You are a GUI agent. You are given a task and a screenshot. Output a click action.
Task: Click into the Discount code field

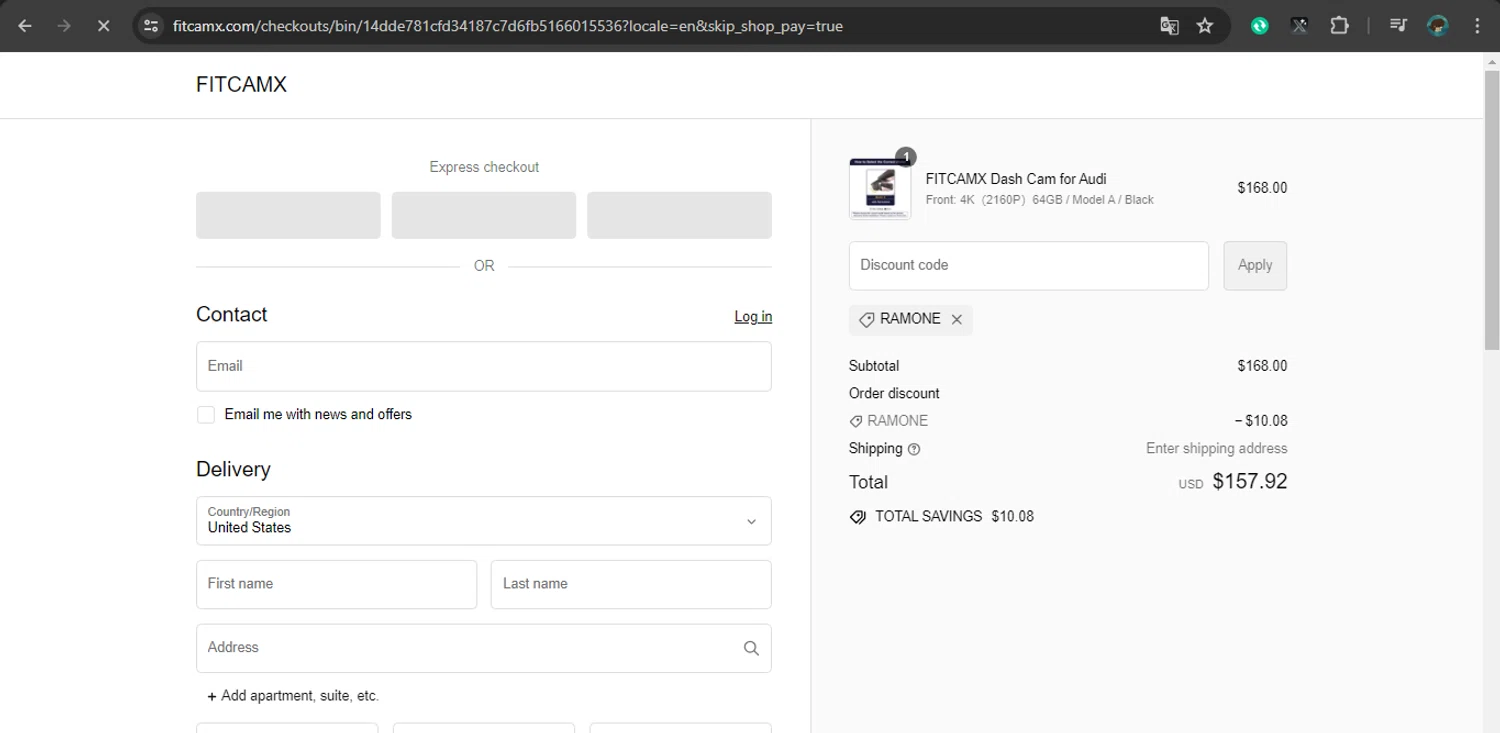click(x=1028, y=266)
